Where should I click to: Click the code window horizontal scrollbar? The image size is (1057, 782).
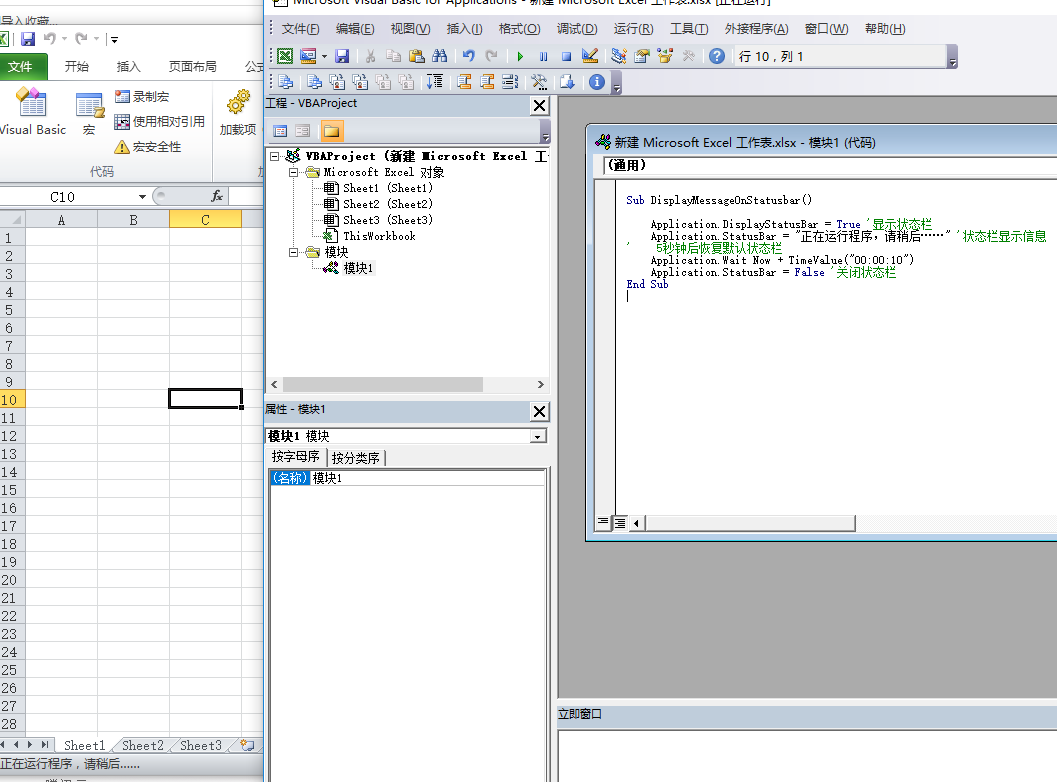click(750, 523)
